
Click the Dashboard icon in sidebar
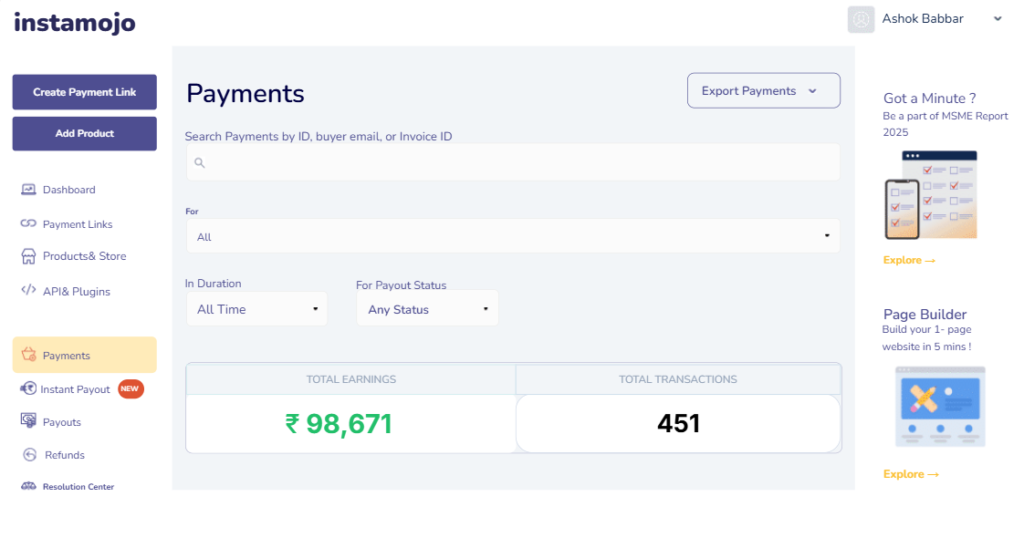[28, 189]
